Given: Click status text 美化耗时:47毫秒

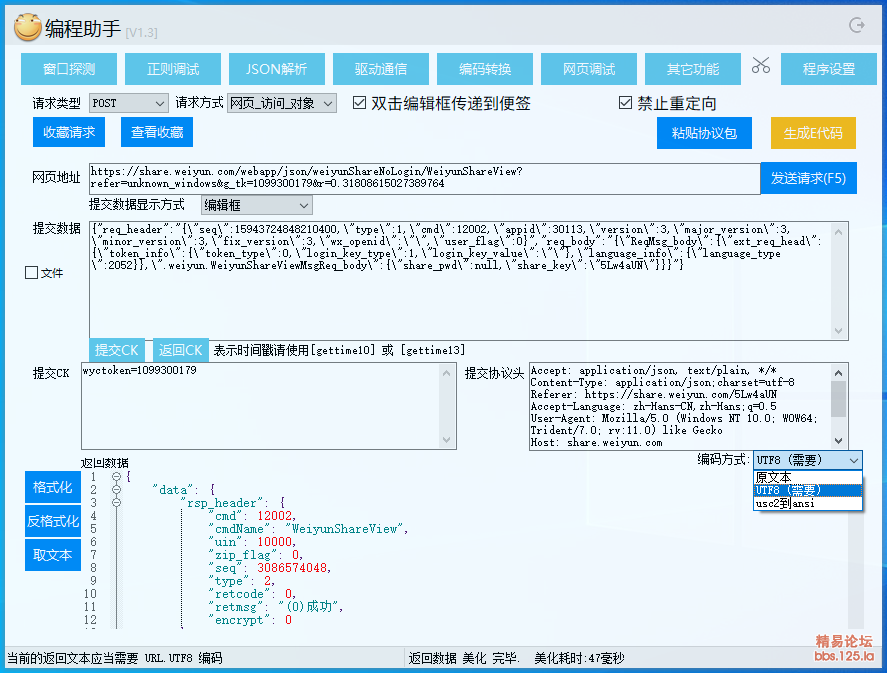Looking at the screenshot, I should coord(579,658).
